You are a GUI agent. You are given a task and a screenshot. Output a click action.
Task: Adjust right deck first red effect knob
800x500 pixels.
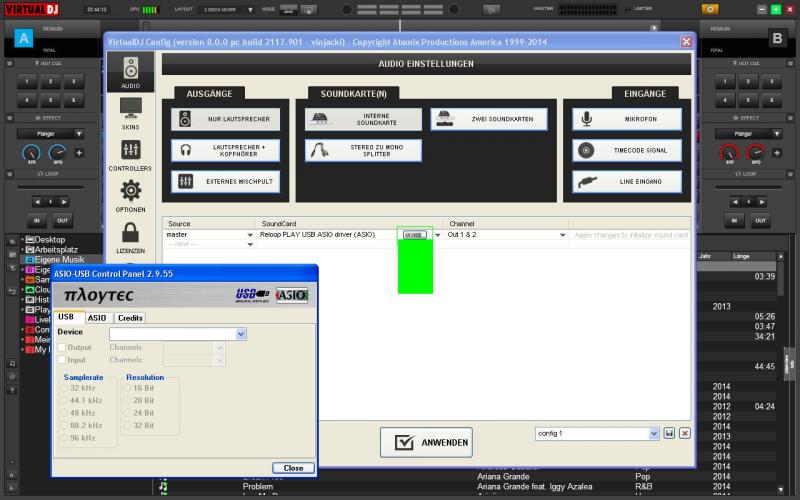[729, 153]
